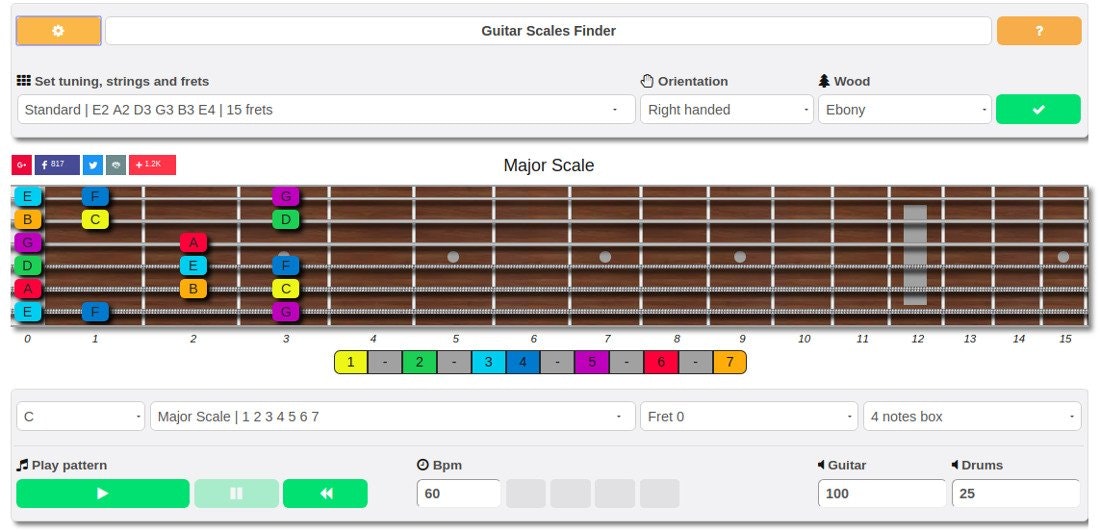Select purple interval 5 in the legend

[591, 362]
